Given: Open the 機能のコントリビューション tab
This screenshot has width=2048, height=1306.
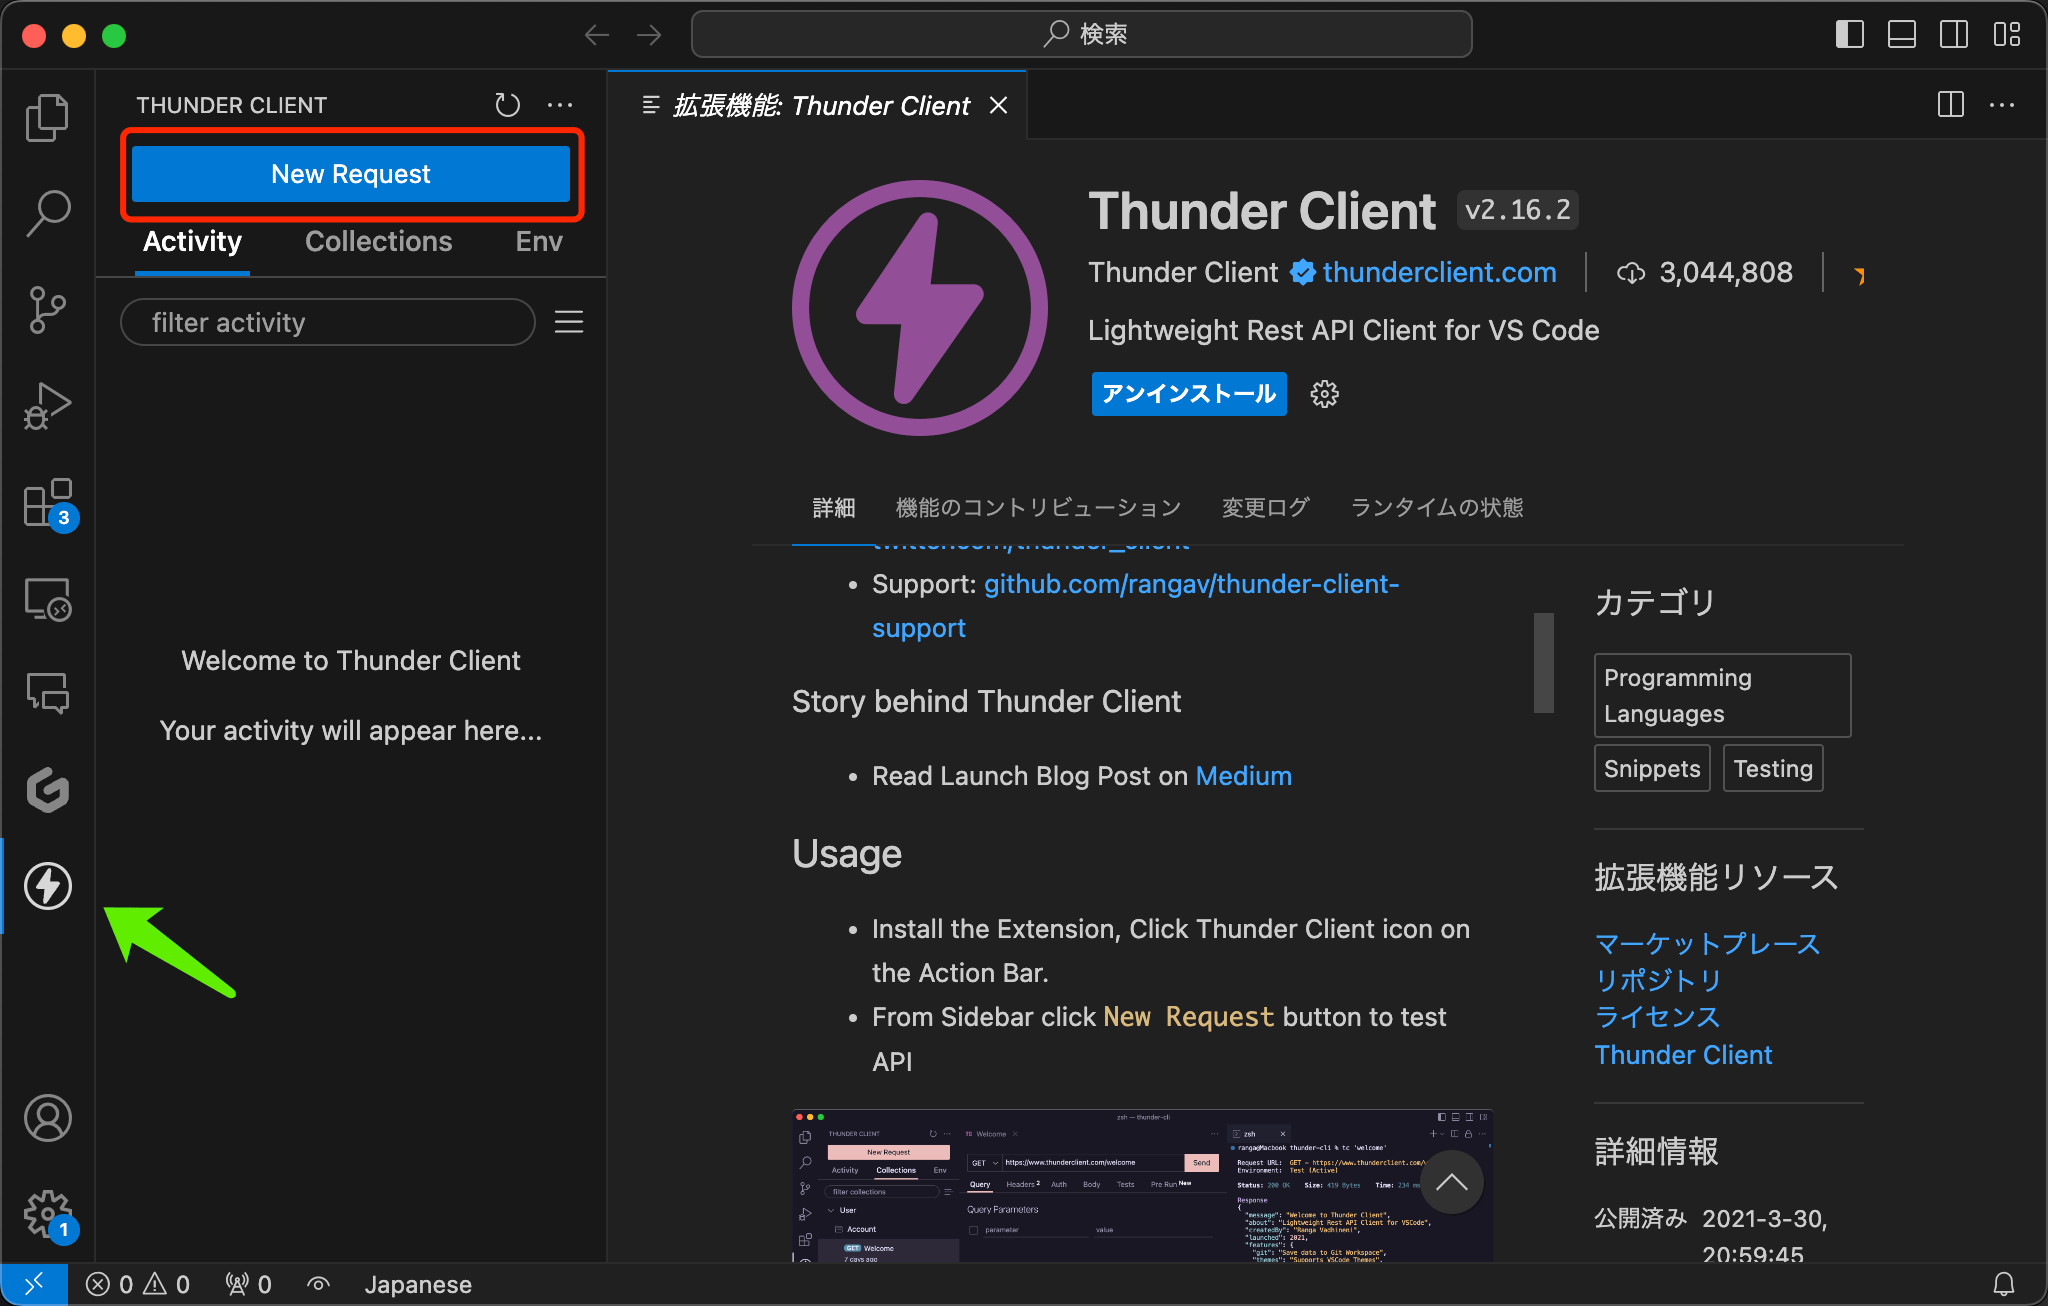Looking at the screenshot, I should [1038, 508].
